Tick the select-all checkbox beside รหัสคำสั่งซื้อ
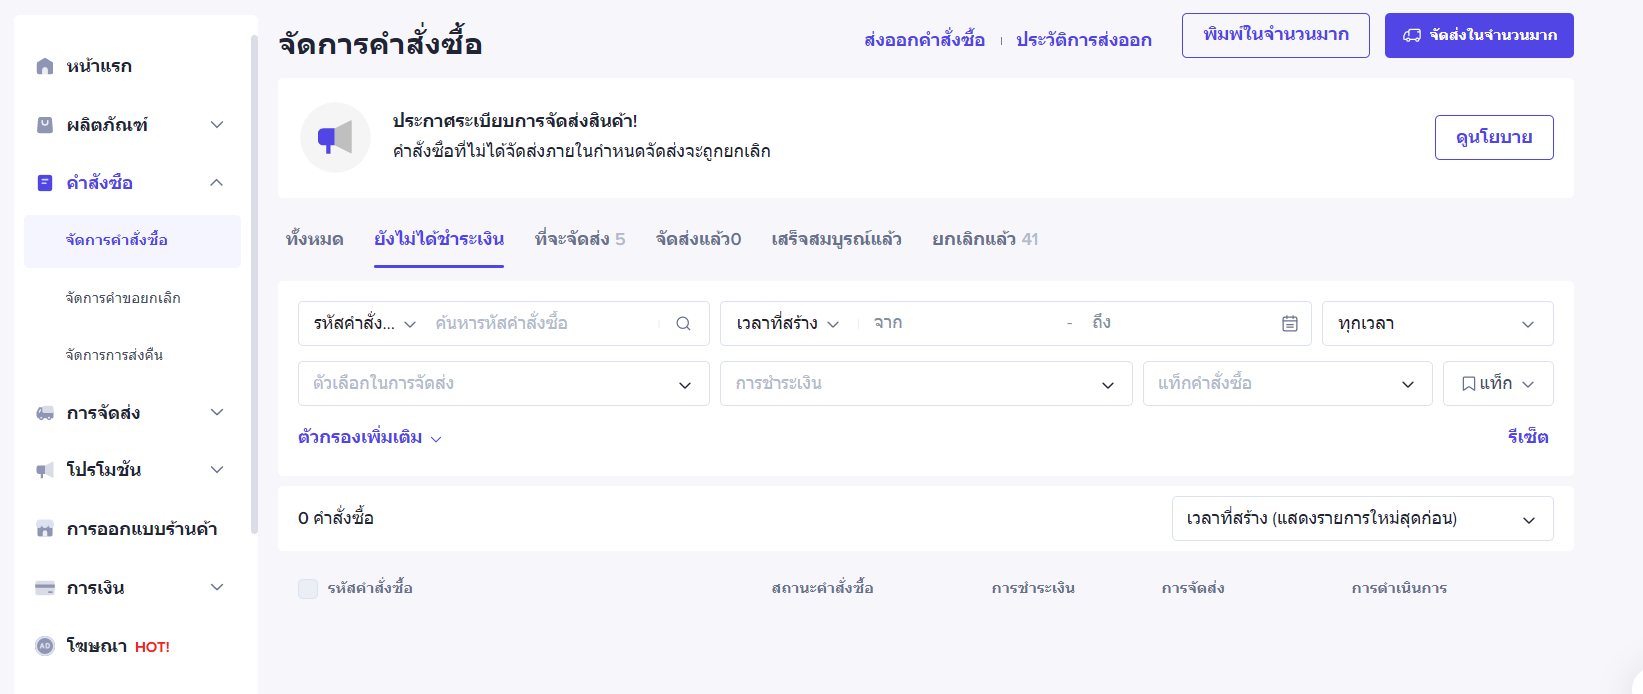 (308, 589)
